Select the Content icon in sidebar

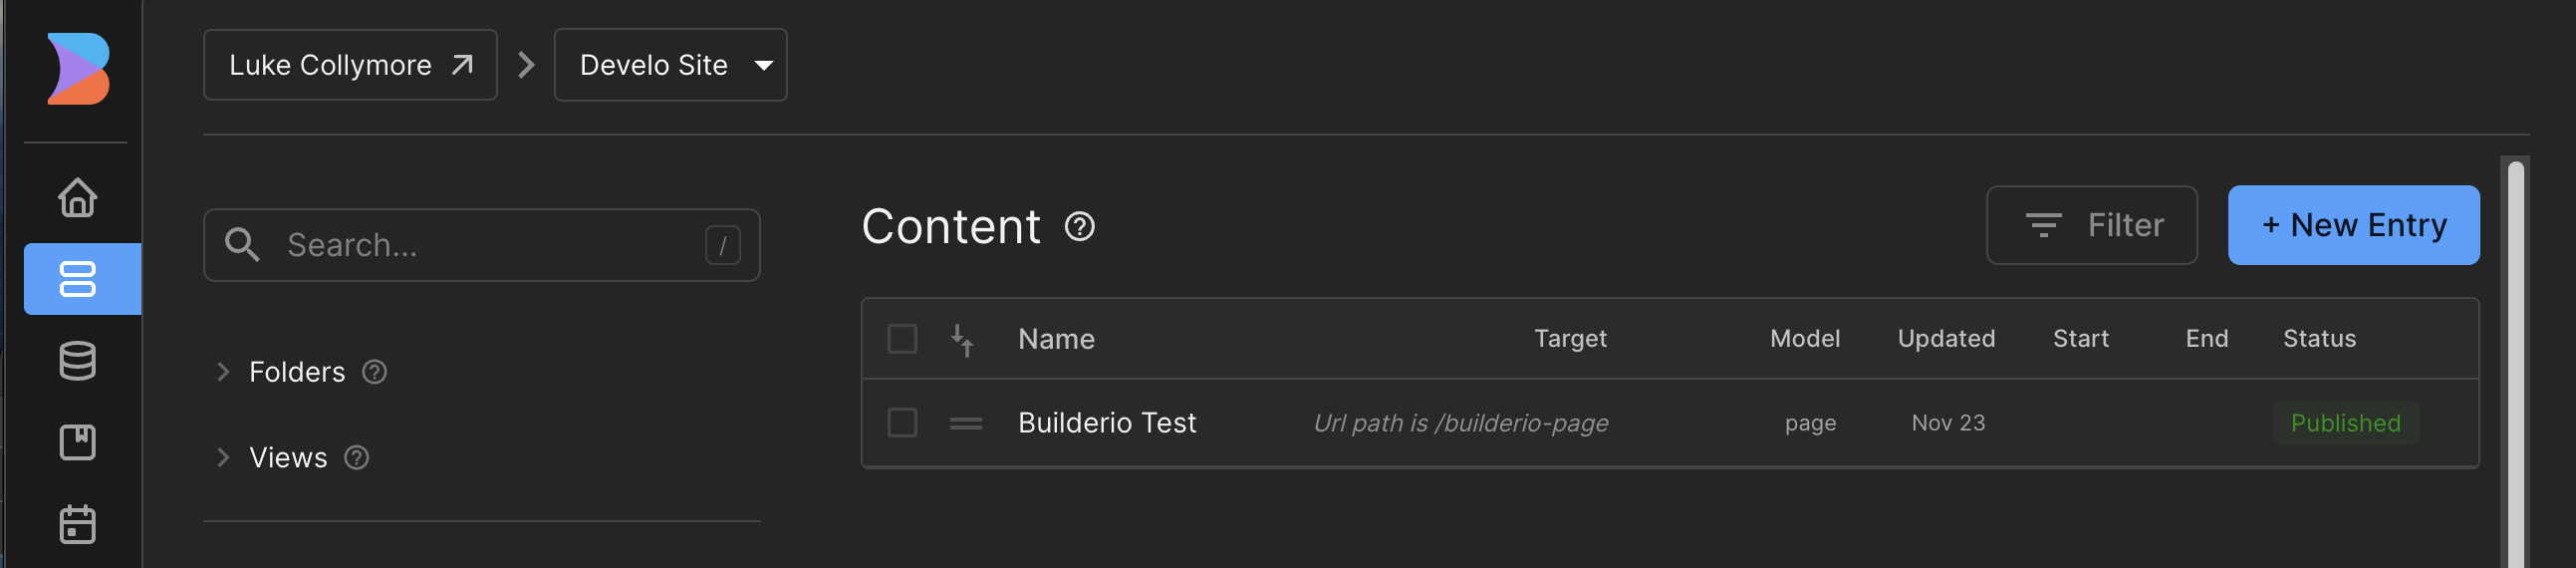[78, 279]
